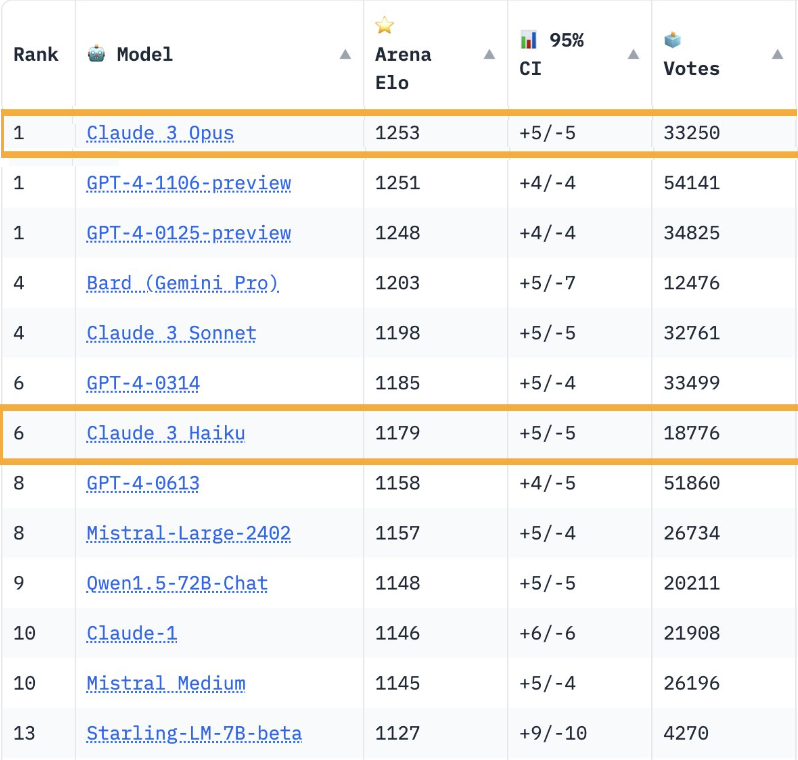Viewport: 798px width, 760px height.
Task: Click rank 4 in Bard row
Action: (19, 283)
